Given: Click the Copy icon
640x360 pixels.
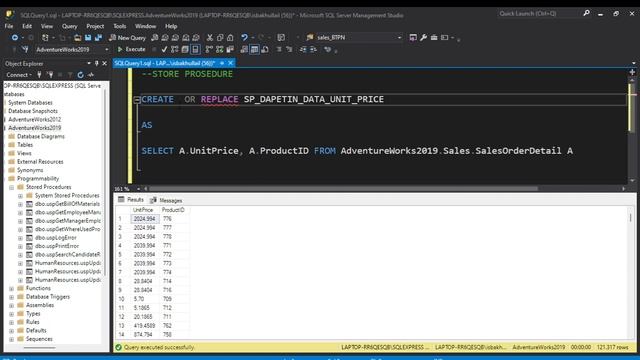Looking at the screenshot, I should coord(220,38).
